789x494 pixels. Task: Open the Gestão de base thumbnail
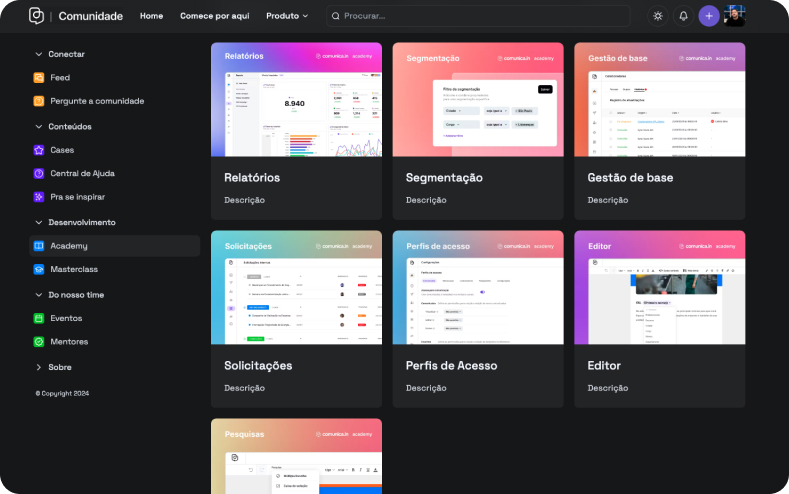pos(660,100)
